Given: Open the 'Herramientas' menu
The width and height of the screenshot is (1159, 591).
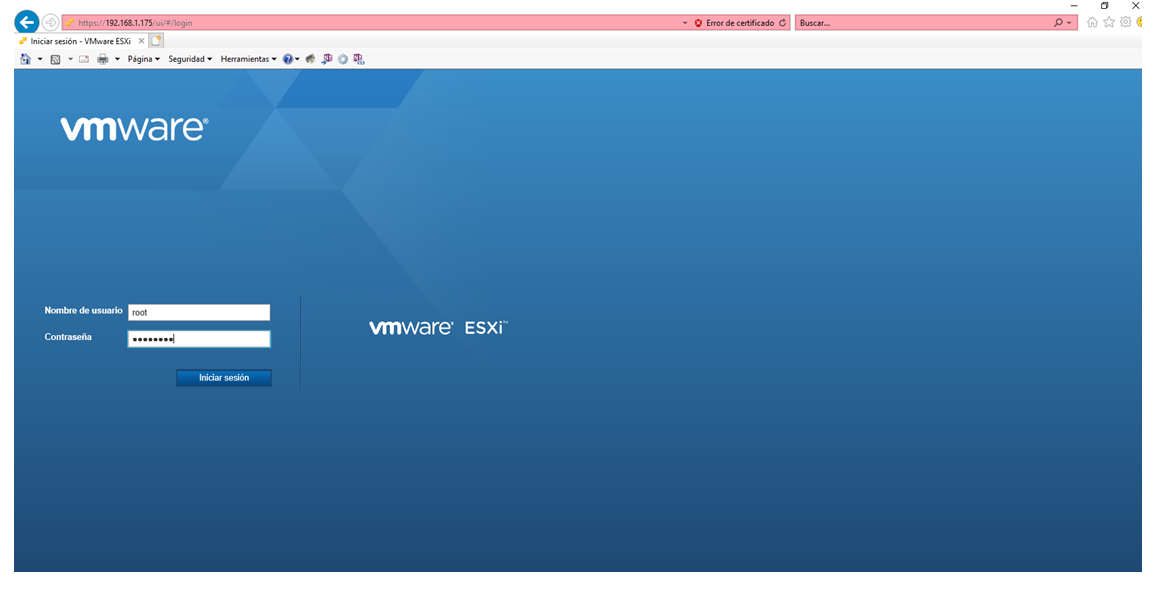Looking at the screenshot, I should [248, 59].
